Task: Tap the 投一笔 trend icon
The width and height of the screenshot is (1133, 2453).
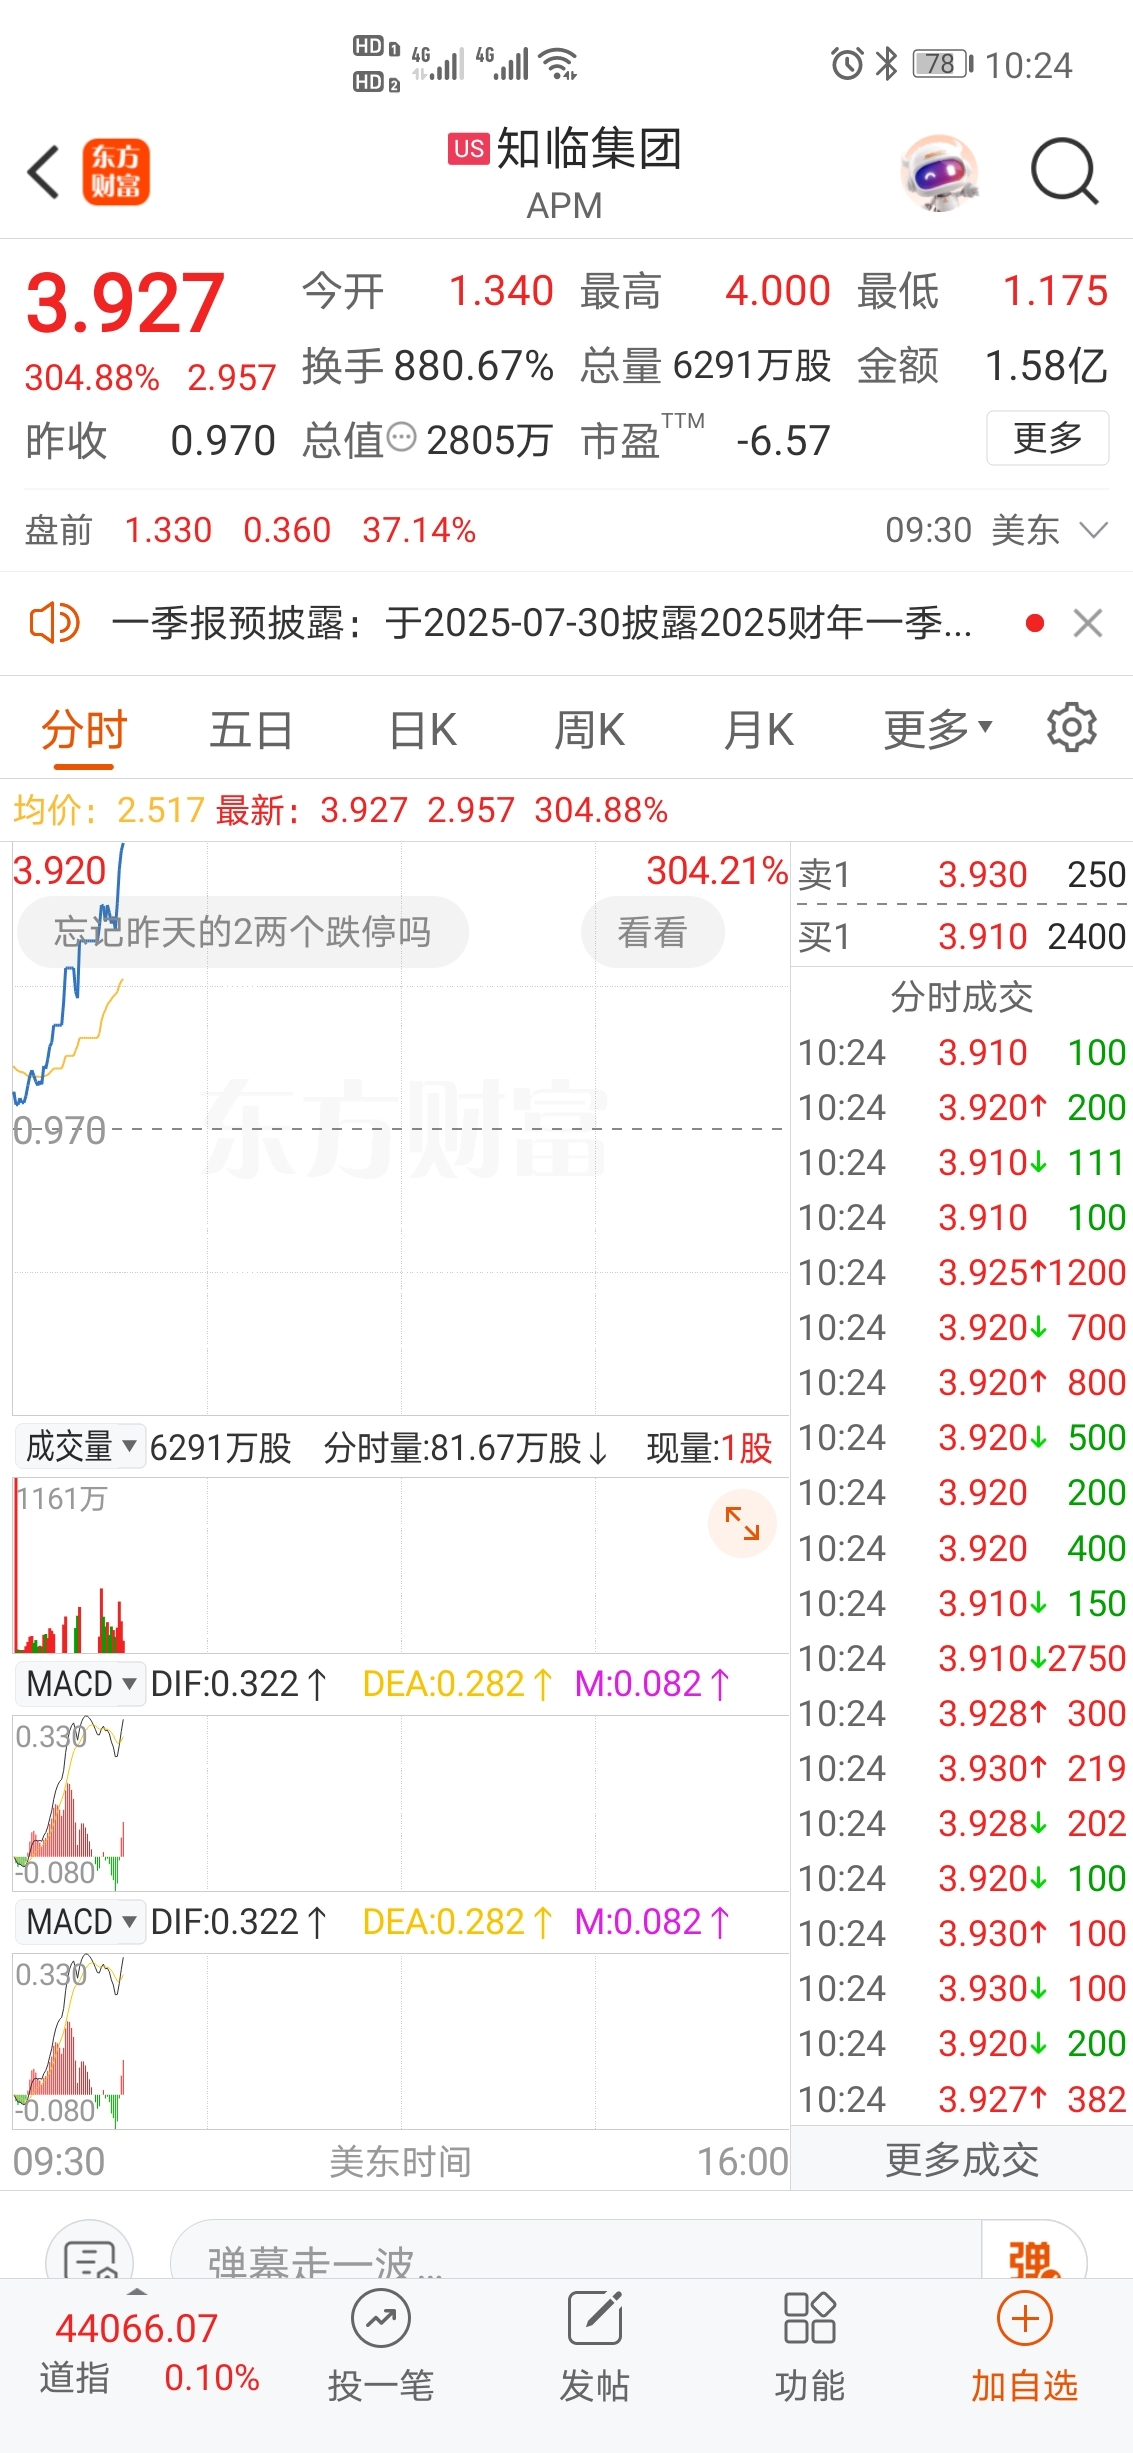Action: tap(381, 2318)
